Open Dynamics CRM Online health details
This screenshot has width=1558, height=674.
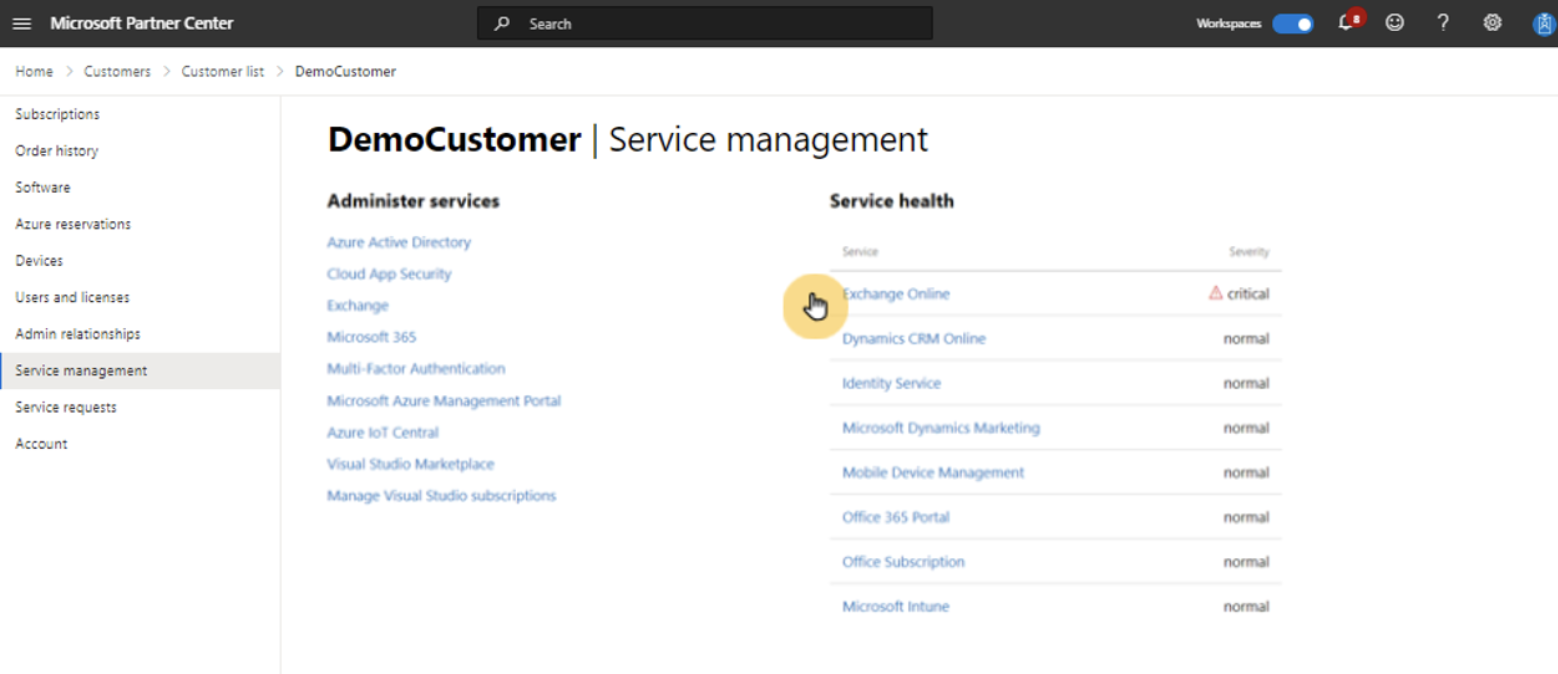(x=912, y=338)
